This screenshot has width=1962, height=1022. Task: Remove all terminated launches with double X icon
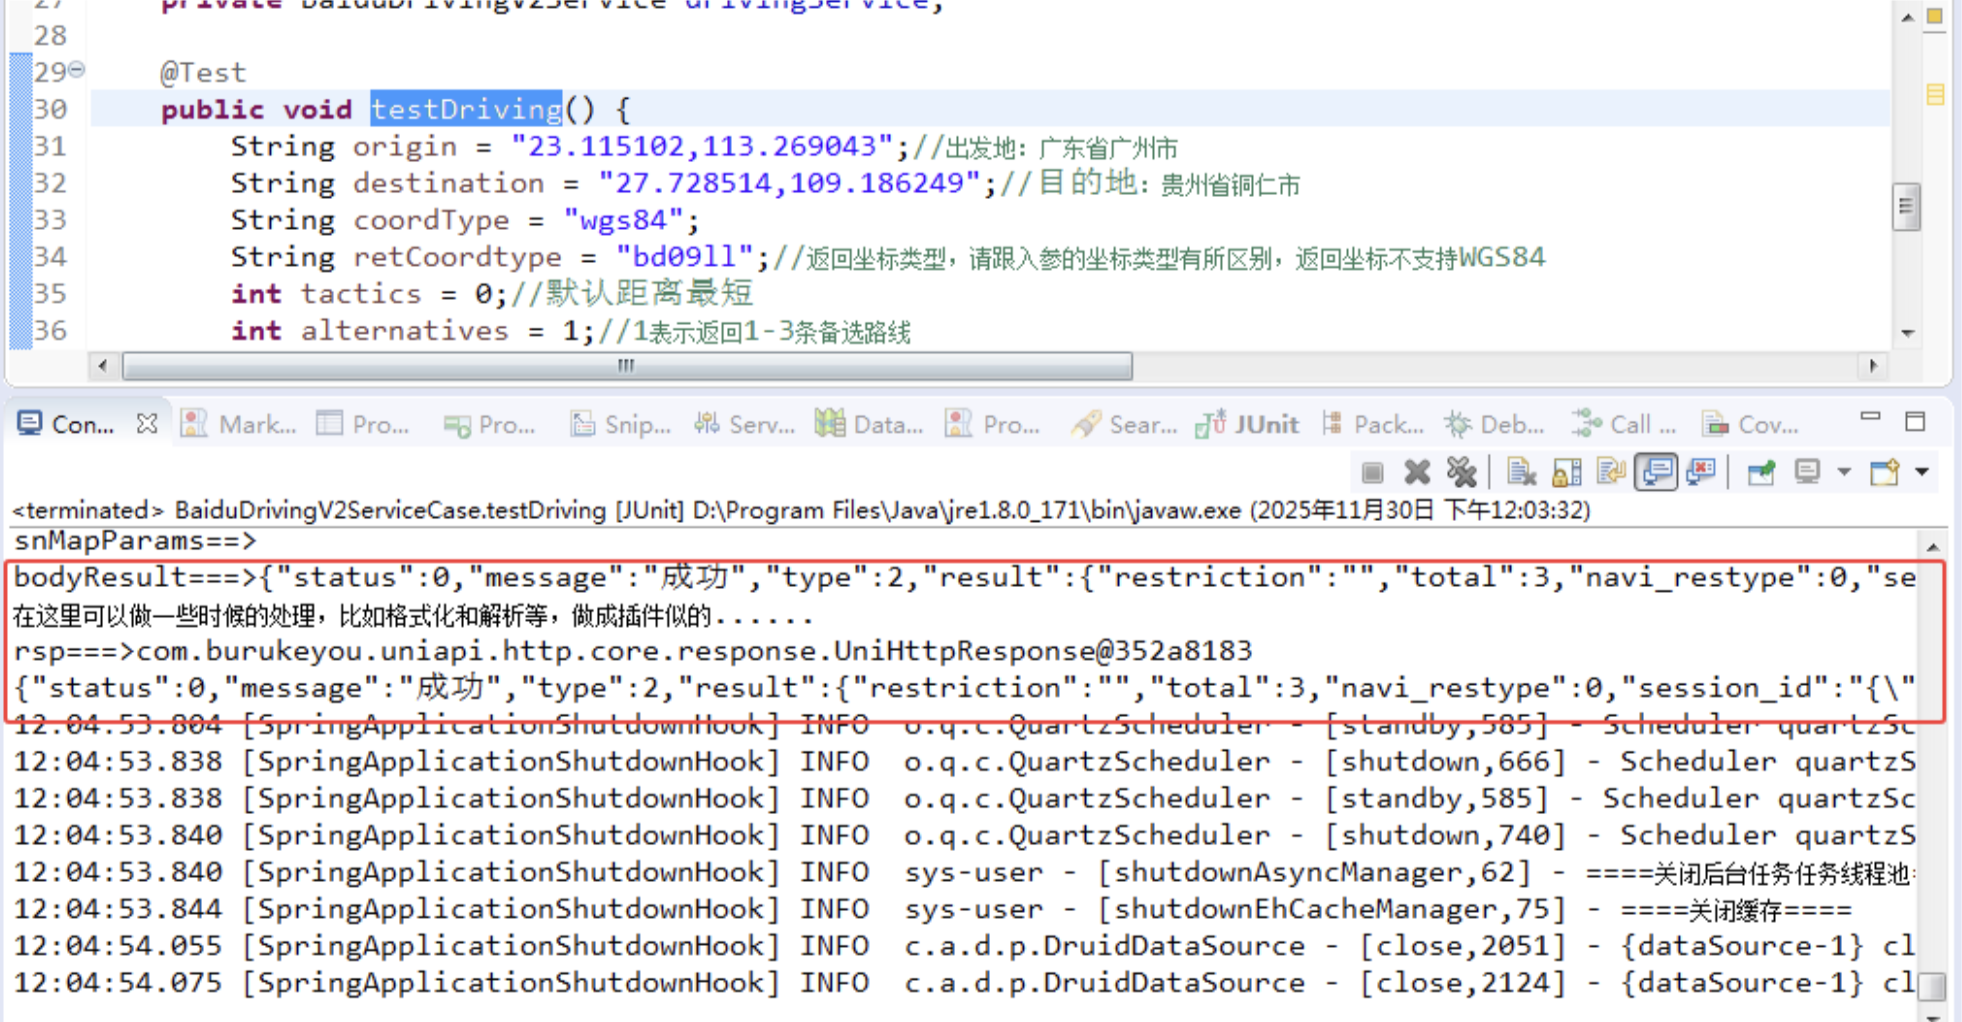1461,472
